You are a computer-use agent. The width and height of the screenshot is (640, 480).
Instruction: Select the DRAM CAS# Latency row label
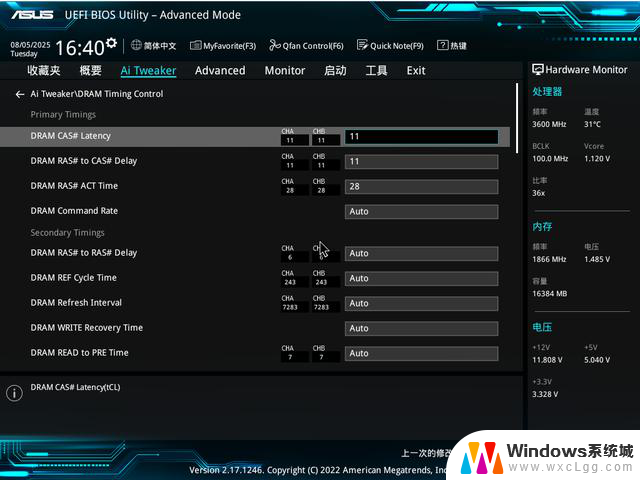click(x=71, y=136)
